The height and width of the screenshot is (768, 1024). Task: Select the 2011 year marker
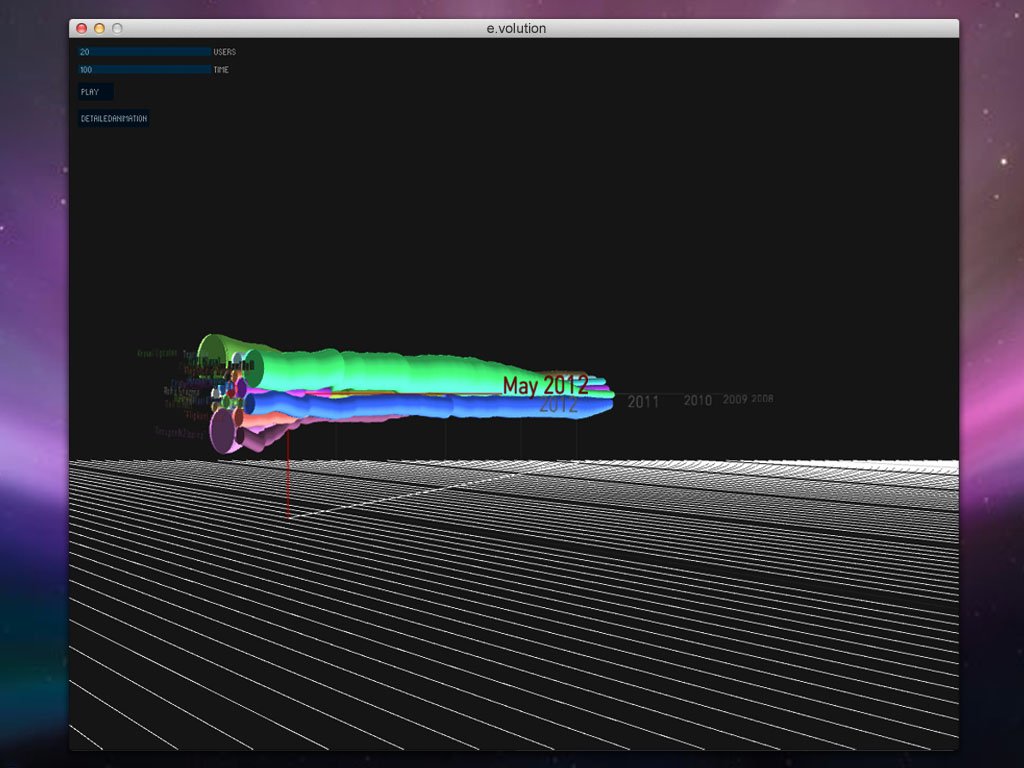pyautogui.click(x=643, y=402)
